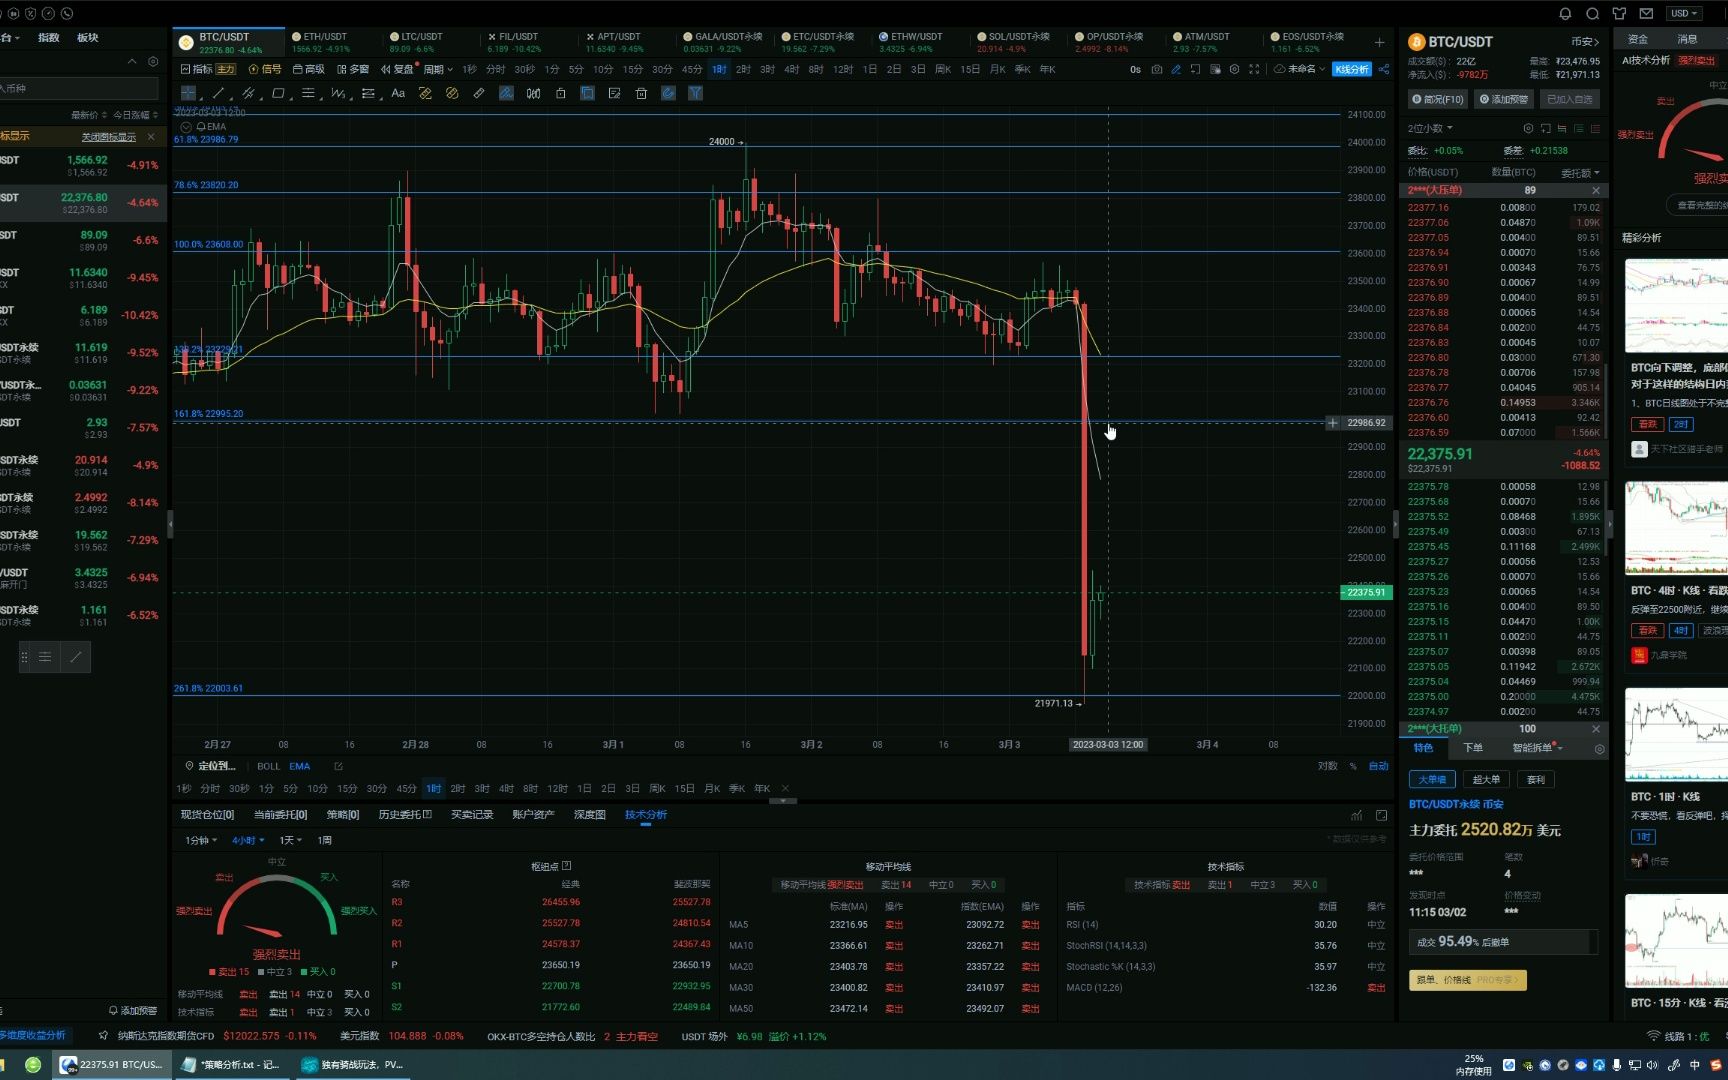Click the 添加预警 button in right panel
Image resolution: width=1728 pixels, height=1080 pixels.
pos(1504,99)
